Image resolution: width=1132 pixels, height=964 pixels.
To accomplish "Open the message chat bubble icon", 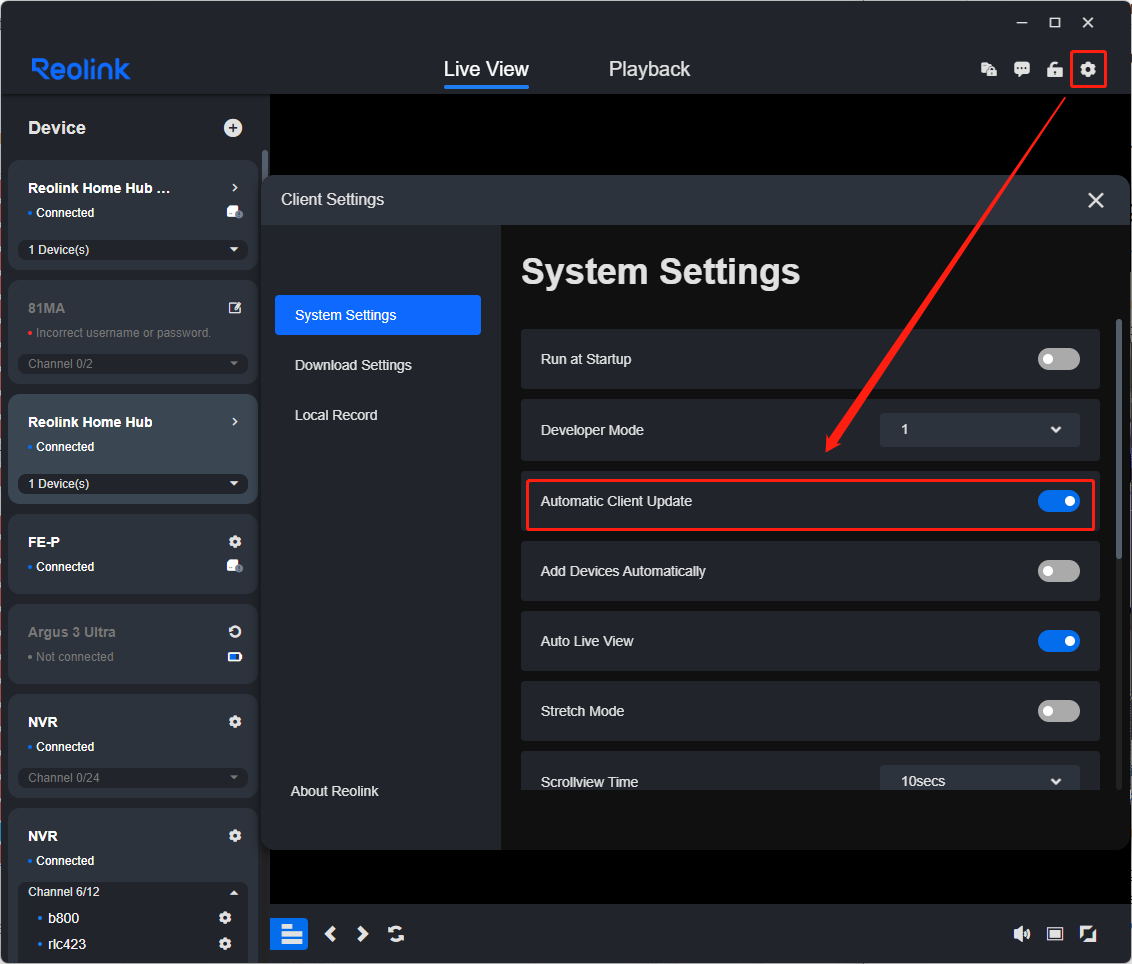I will point(1022,69).
